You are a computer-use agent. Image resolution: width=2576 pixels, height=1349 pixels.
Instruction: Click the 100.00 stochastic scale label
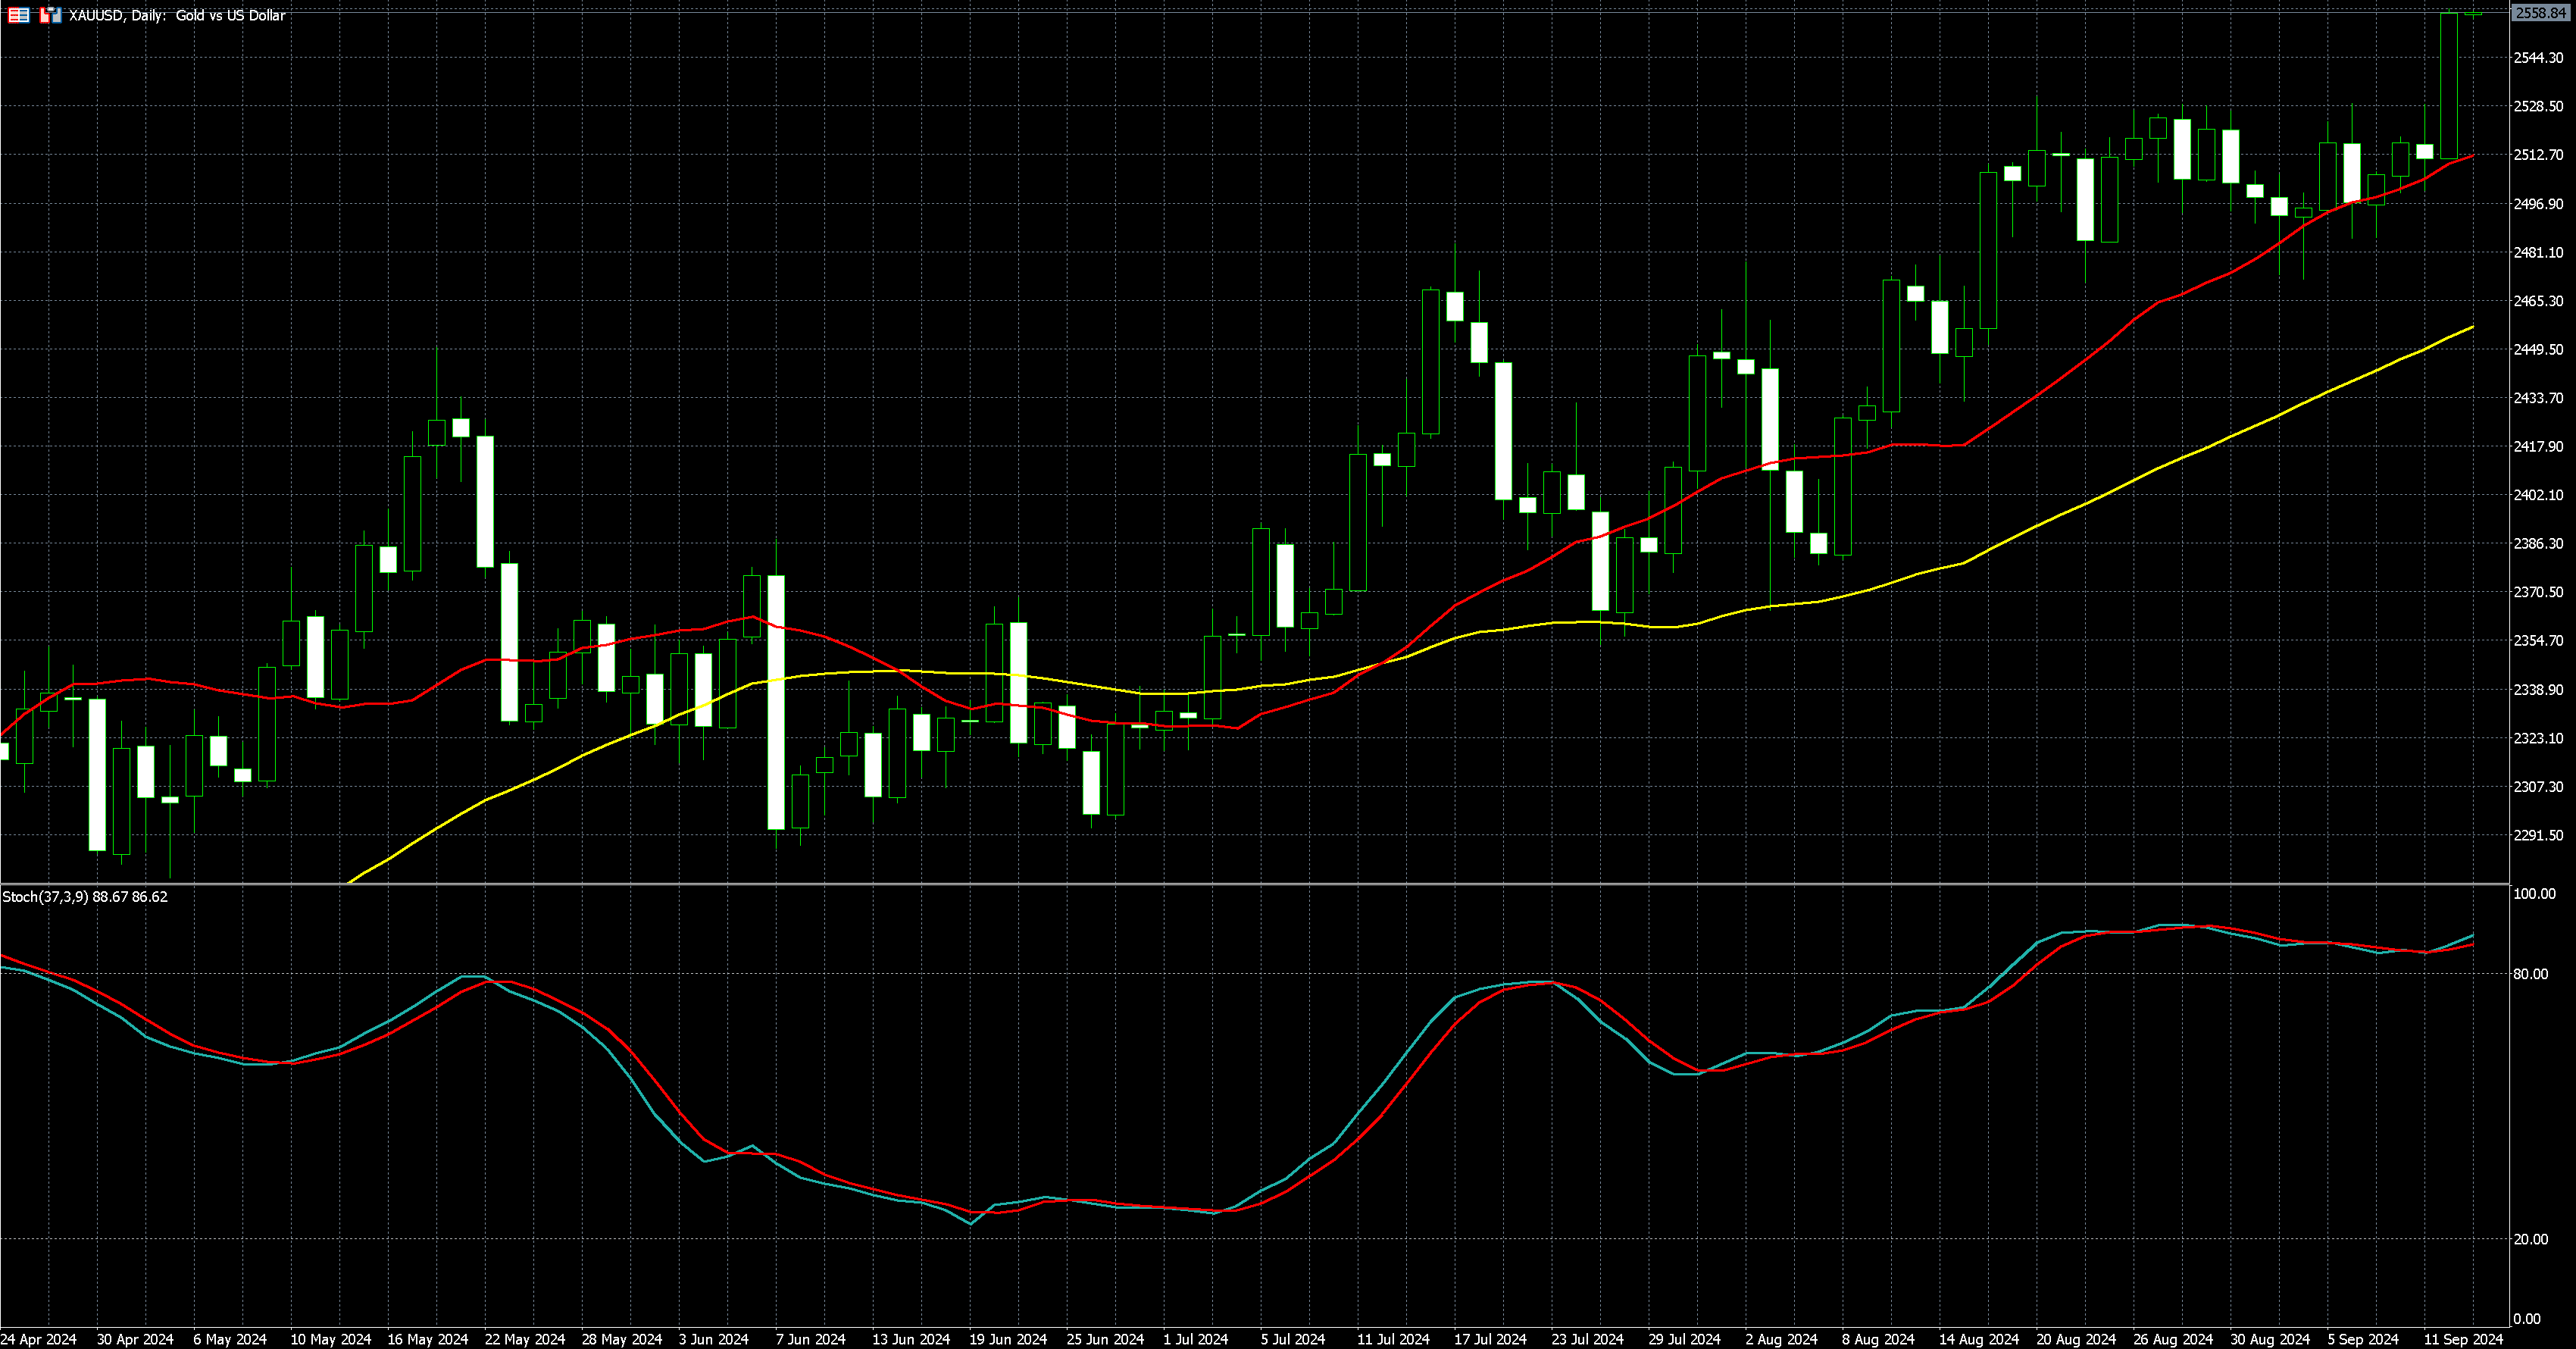click(2534, 894)
